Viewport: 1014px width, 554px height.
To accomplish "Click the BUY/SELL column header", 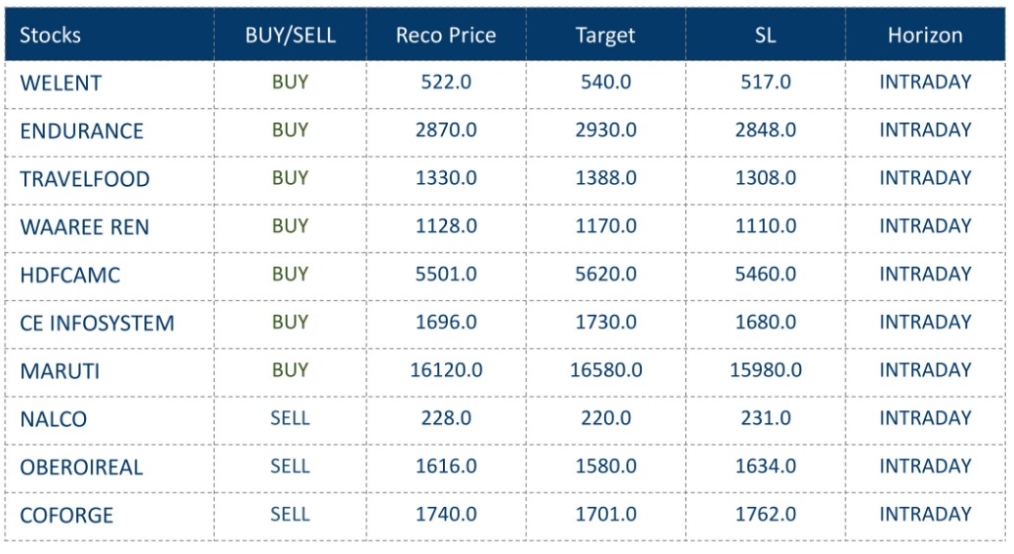I will click(x=290, y=35).
